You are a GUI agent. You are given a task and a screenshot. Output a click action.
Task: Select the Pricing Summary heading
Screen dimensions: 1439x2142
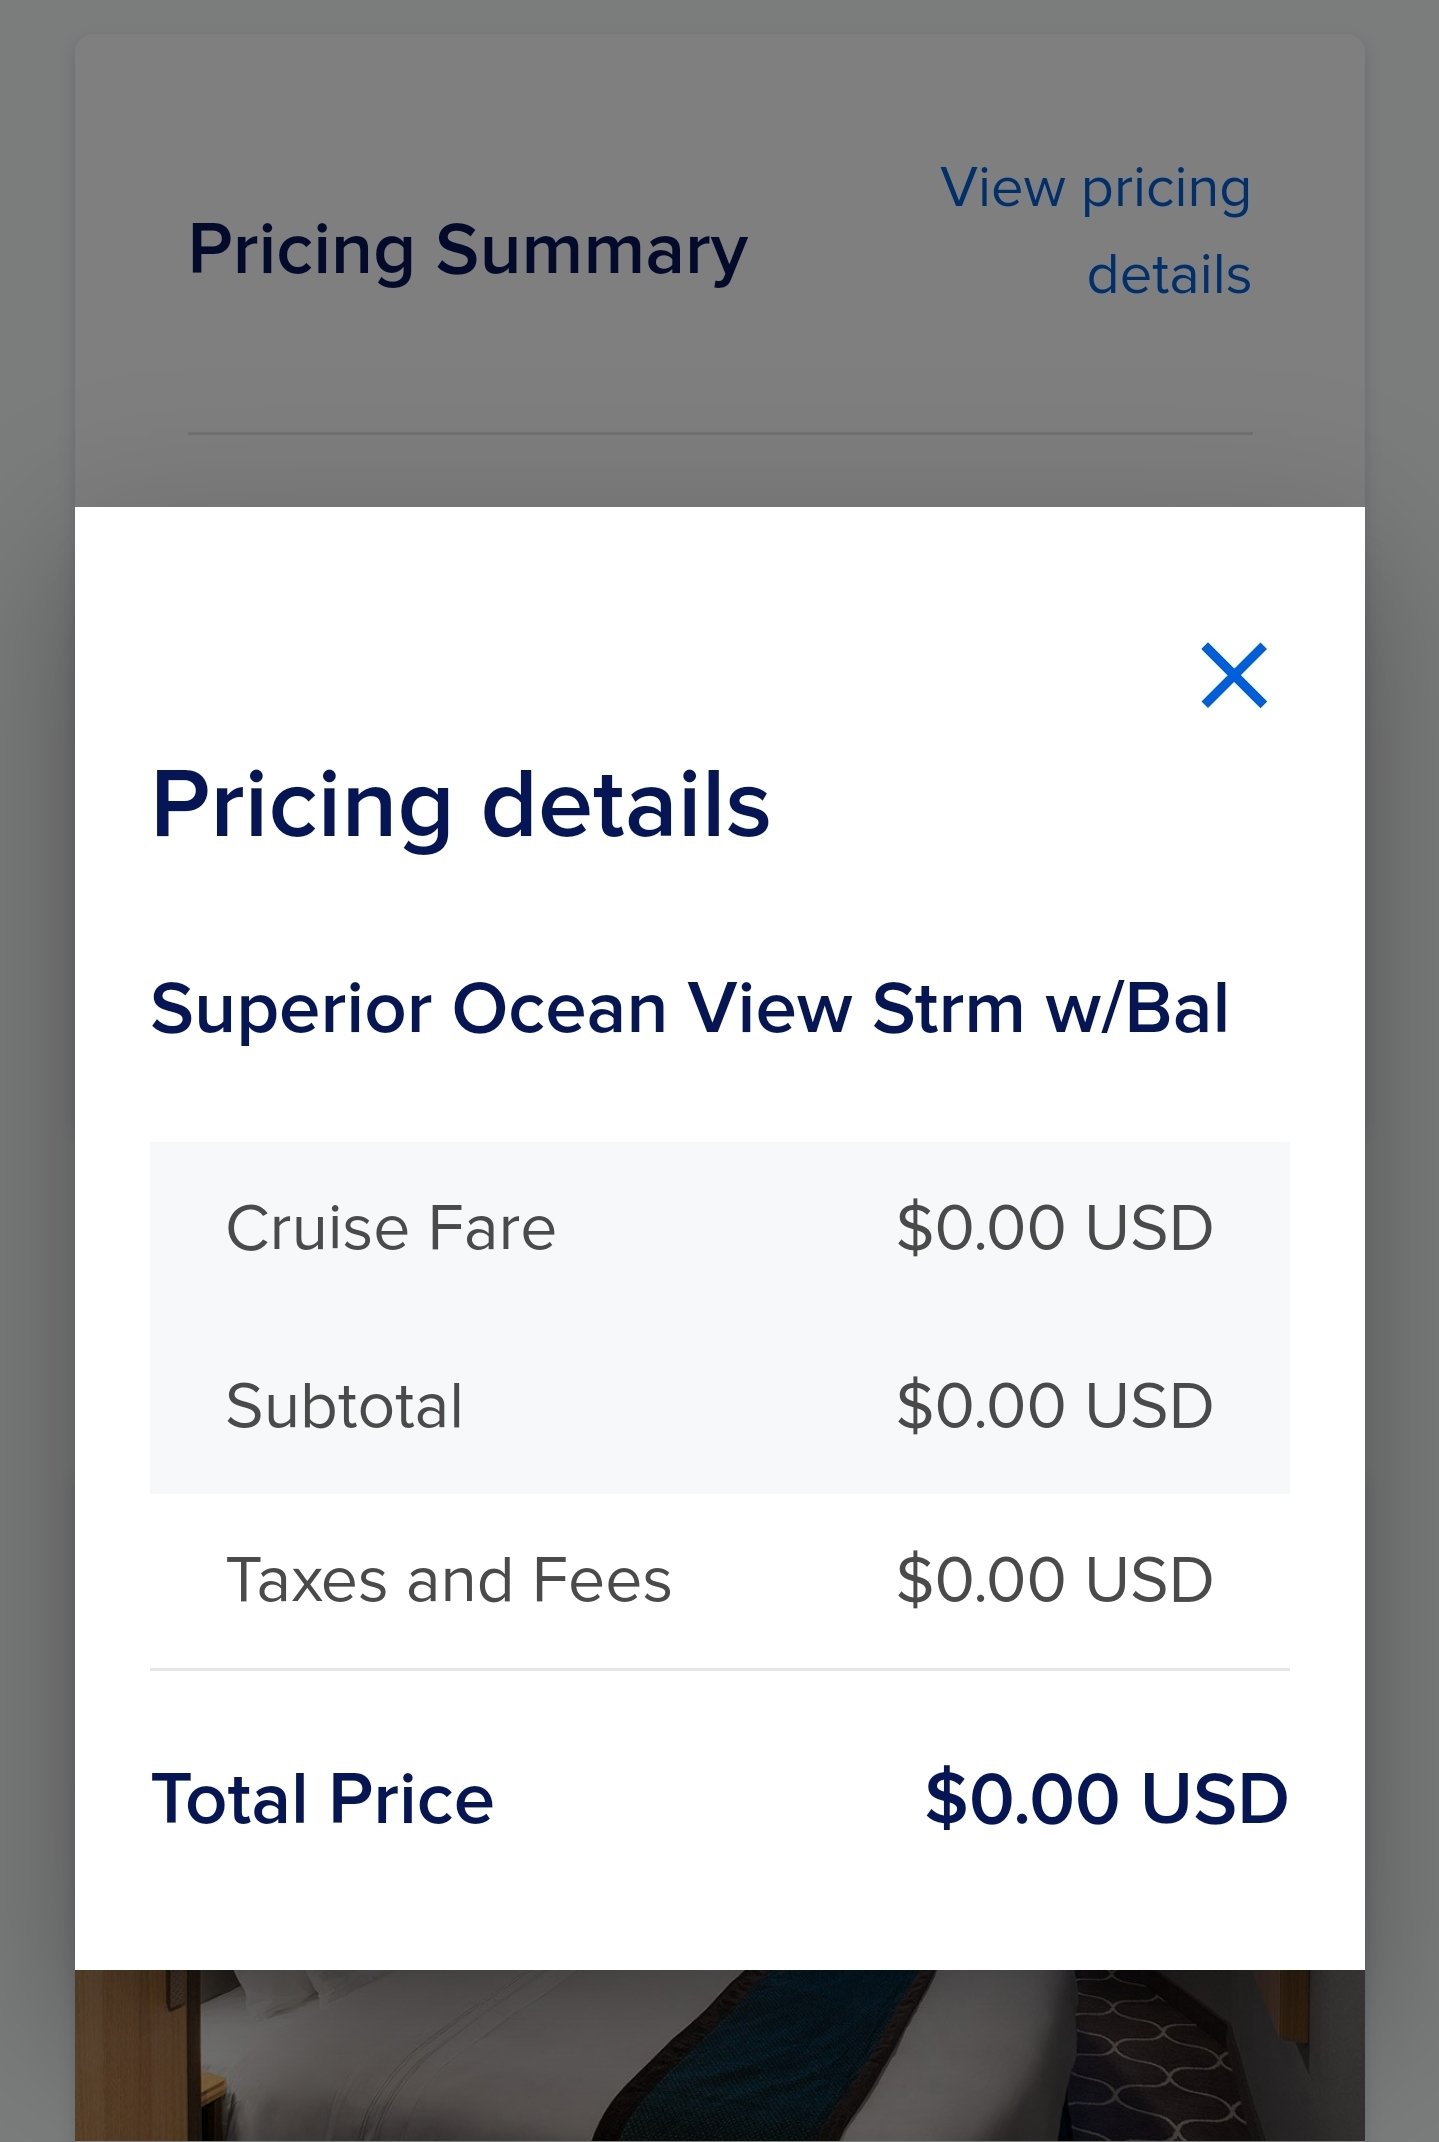[x=468, y=250]
